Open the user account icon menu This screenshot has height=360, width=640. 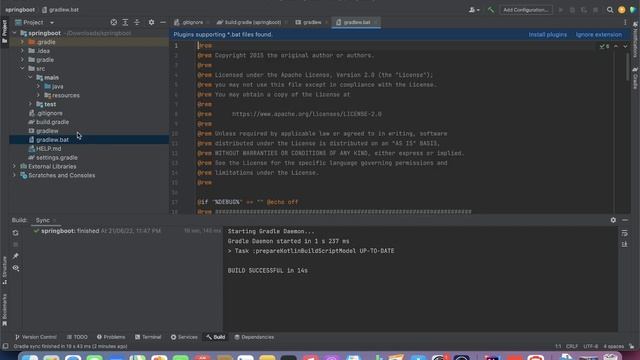[473, 10]
